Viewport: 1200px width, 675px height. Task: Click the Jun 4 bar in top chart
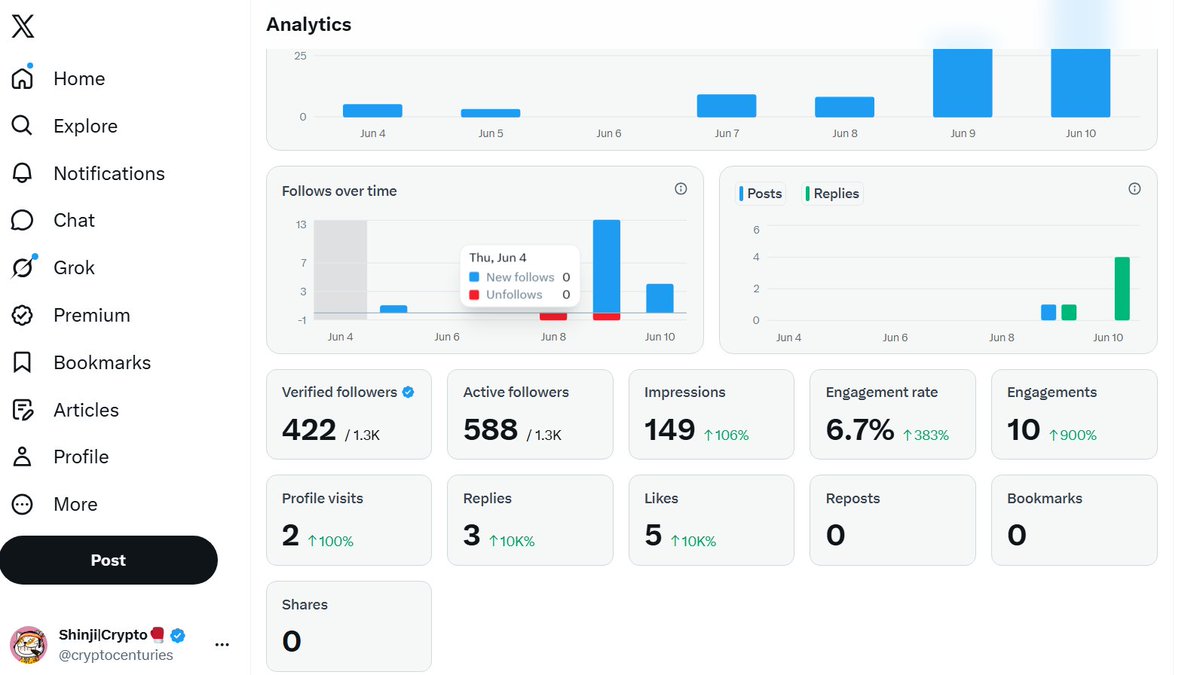click(x=372, y=111)
